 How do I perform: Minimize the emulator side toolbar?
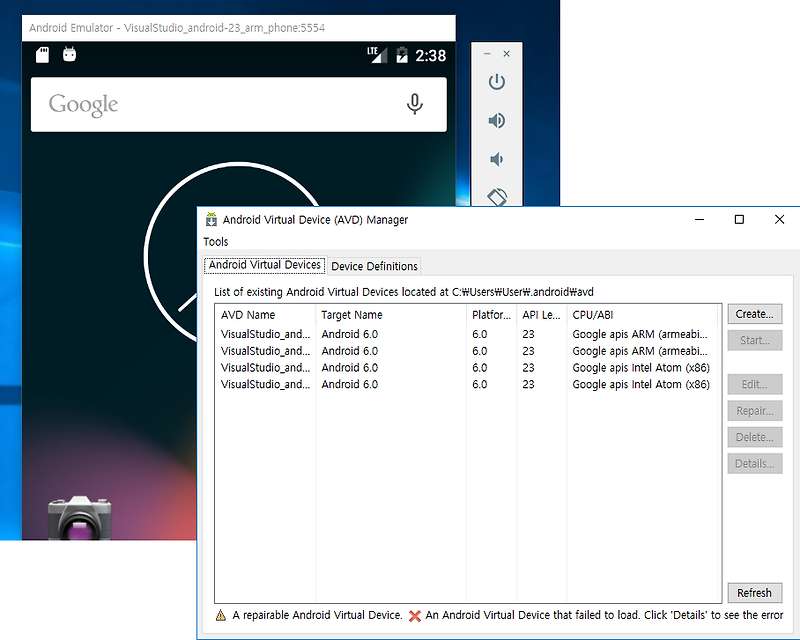pyautogui.click(x=487, y=54)
